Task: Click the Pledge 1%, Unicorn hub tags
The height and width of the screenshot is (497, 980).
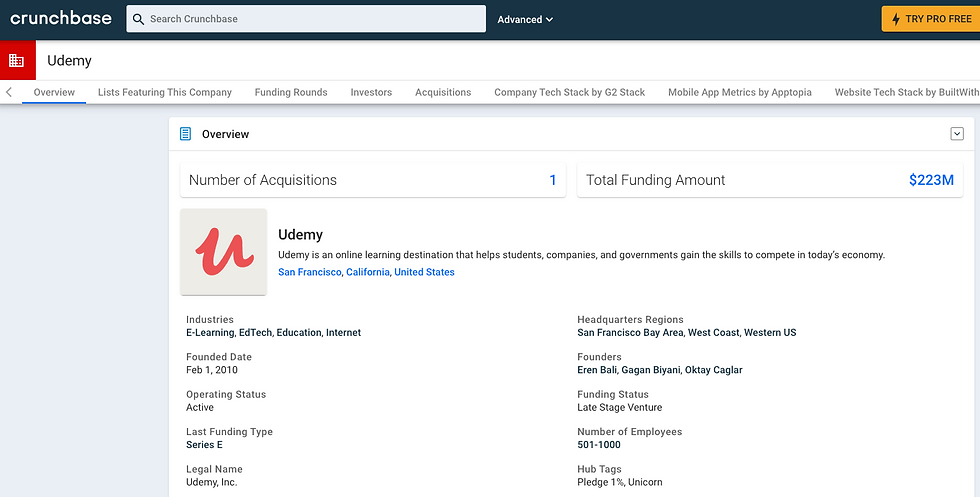Action: 620,483
